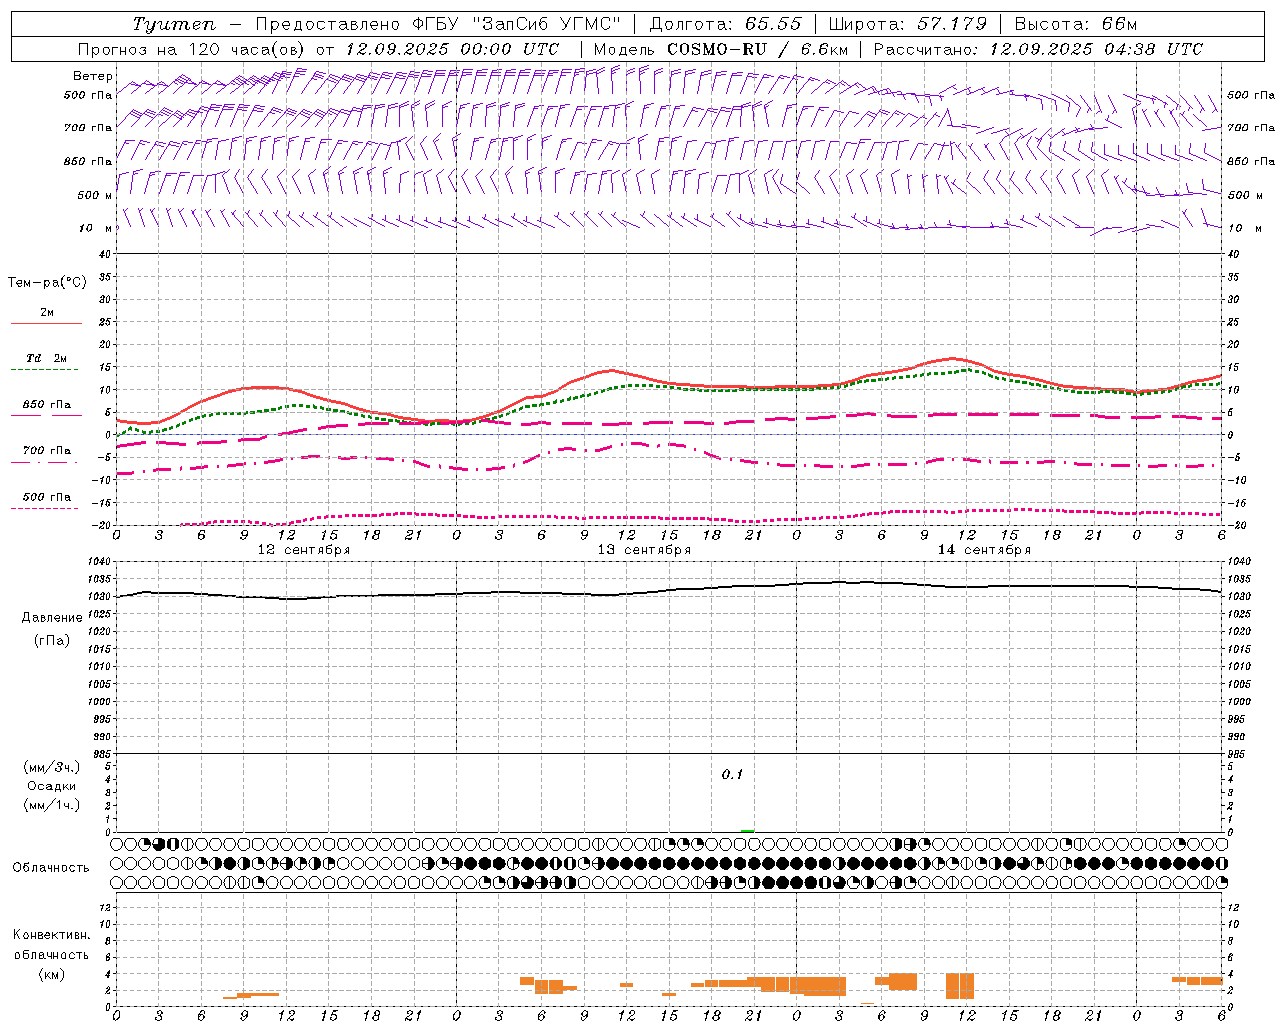The height and width of the screenshot is (1024, 1280).
Task: Click the 'Высота: 66м' header value
Action: click(1076, 24)
